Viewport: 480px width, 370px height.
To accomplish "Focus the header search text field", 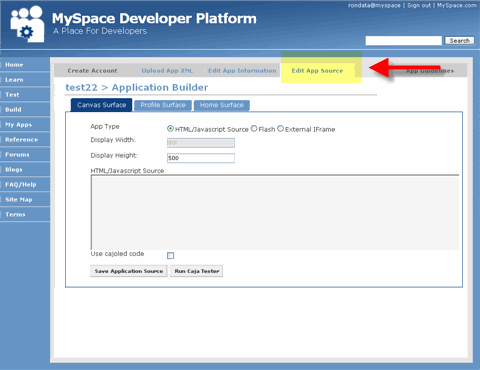I will 403,41.
